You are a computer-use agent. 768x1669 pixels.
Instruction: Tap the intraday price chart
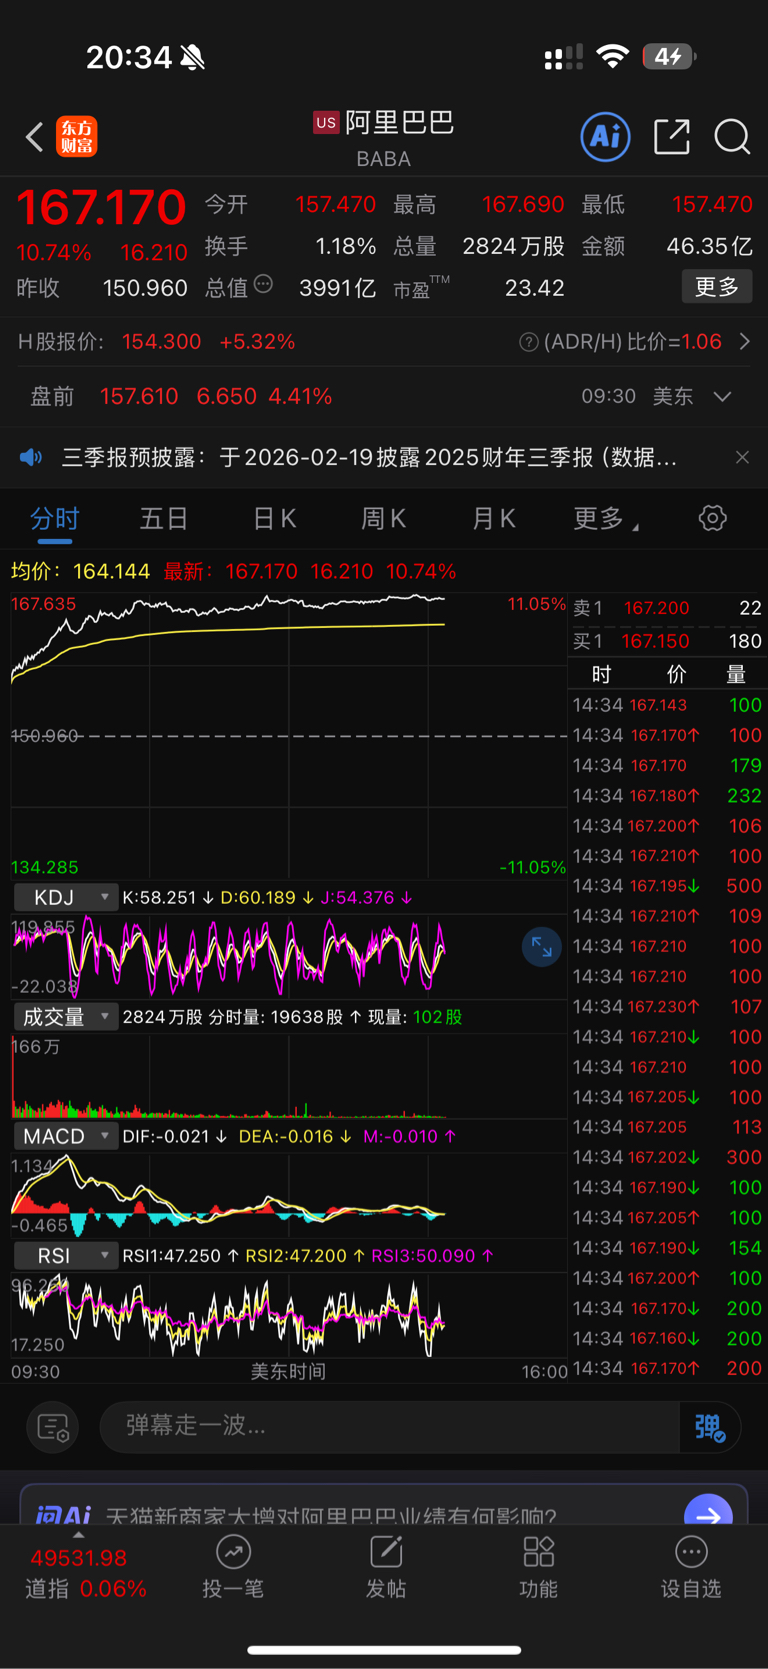click(x=288, y=736)
